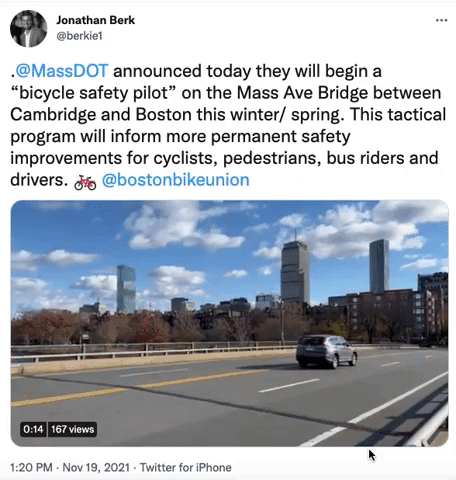
Task: Open the @bostonbikeunion mention
Action: click(176, 180)
